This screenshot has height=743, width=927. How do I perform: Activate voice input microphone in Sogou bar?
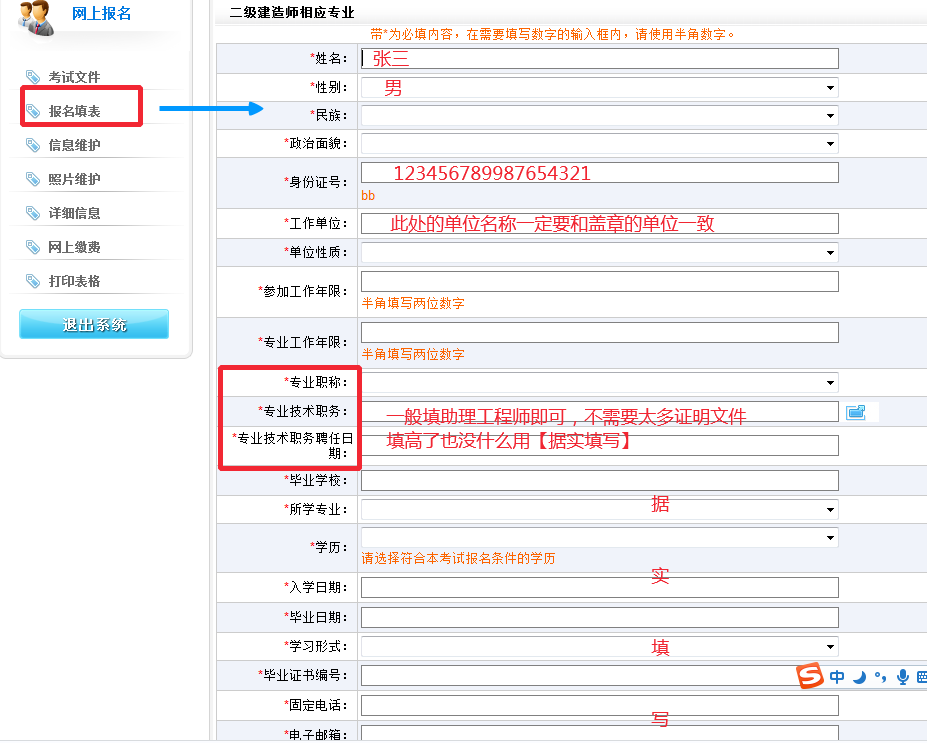(903, 677)
